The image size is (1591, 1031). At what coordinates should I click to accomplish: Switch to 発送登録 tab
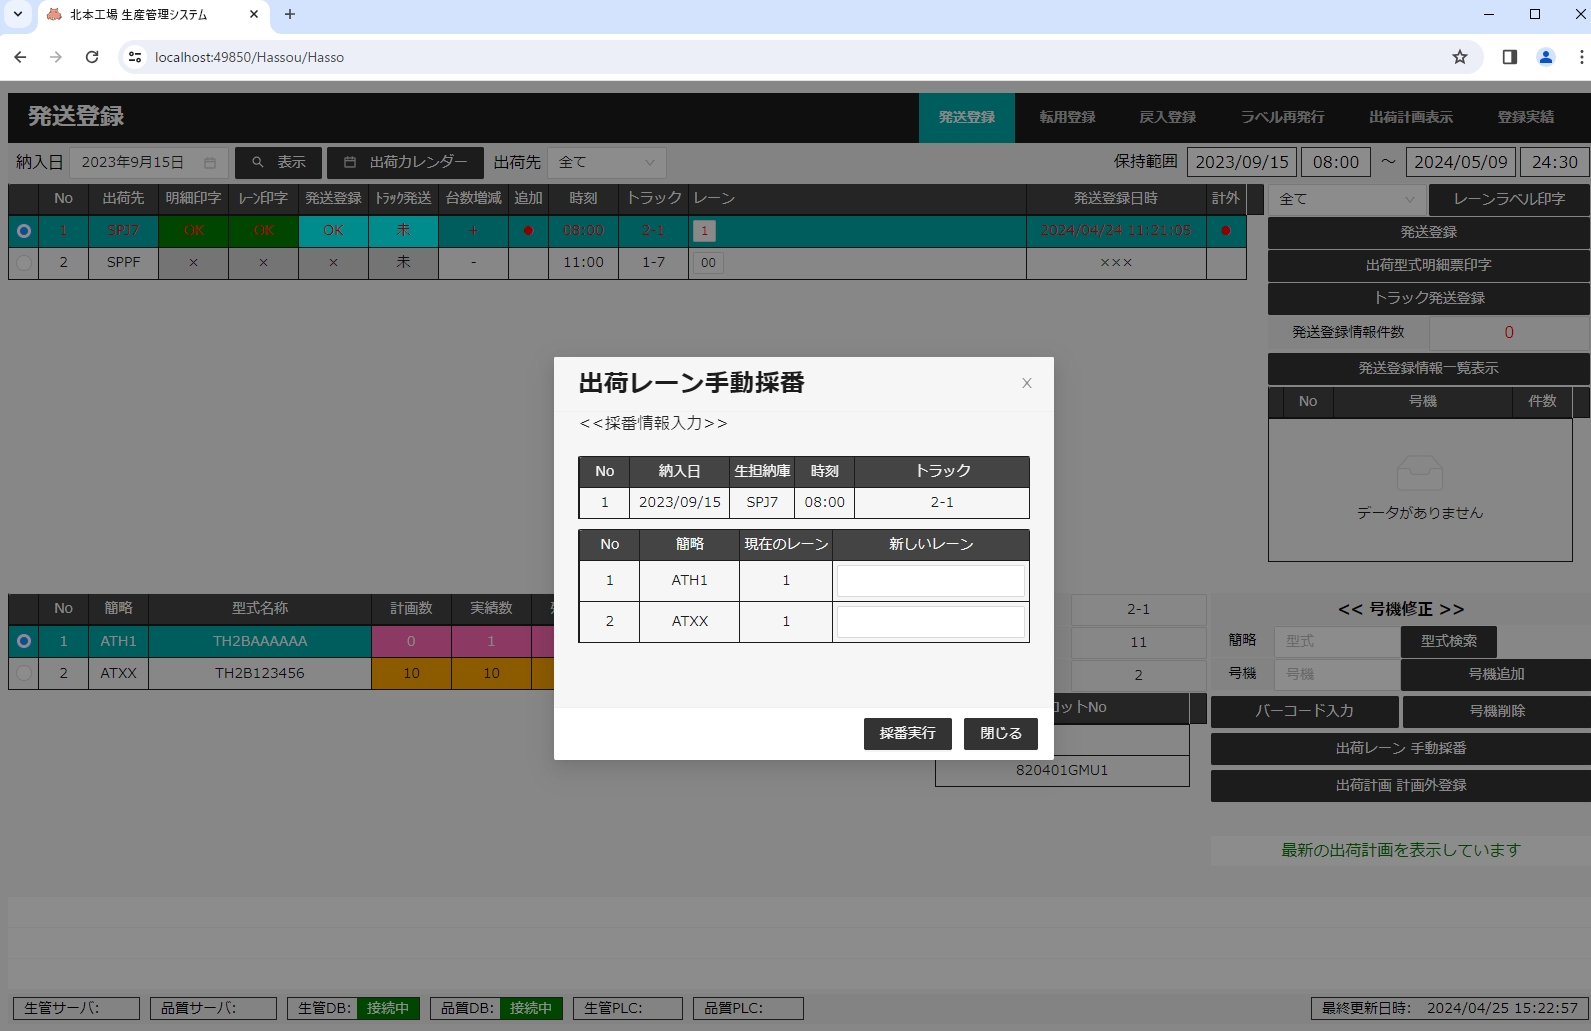[x=967, y=117]
